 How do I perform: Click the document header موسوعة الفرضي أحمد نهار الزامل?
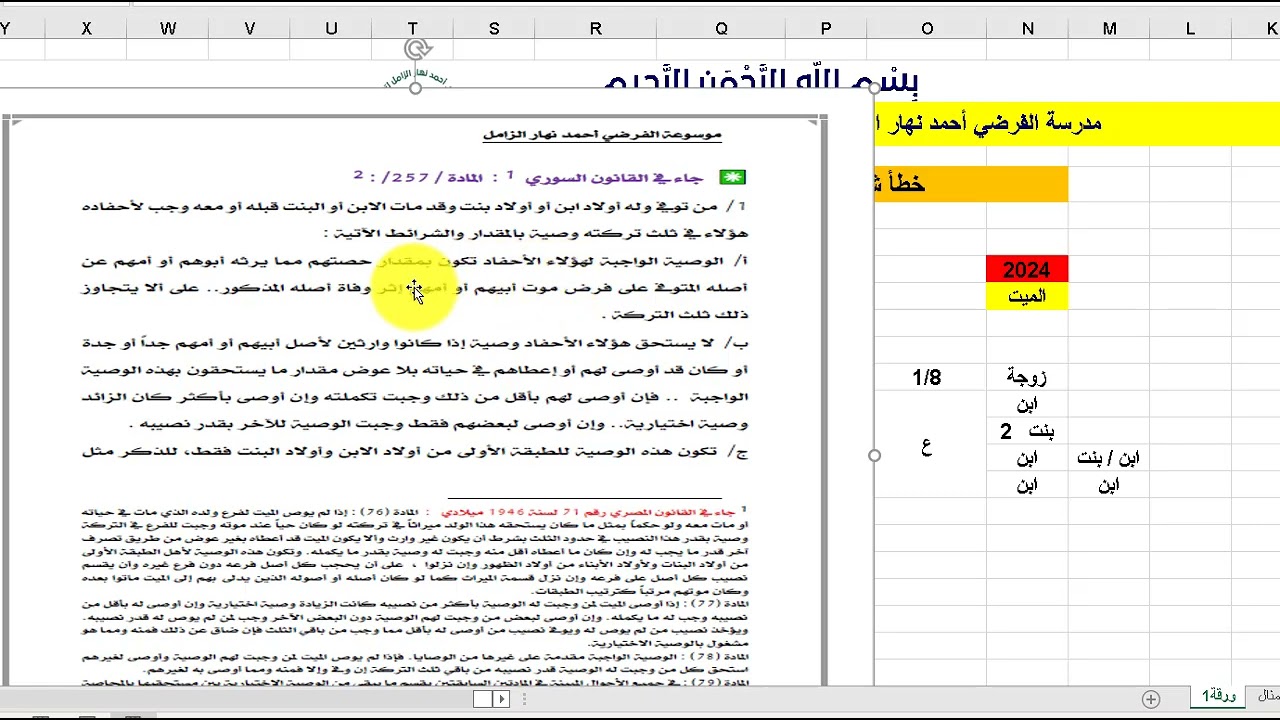(602, 134)
